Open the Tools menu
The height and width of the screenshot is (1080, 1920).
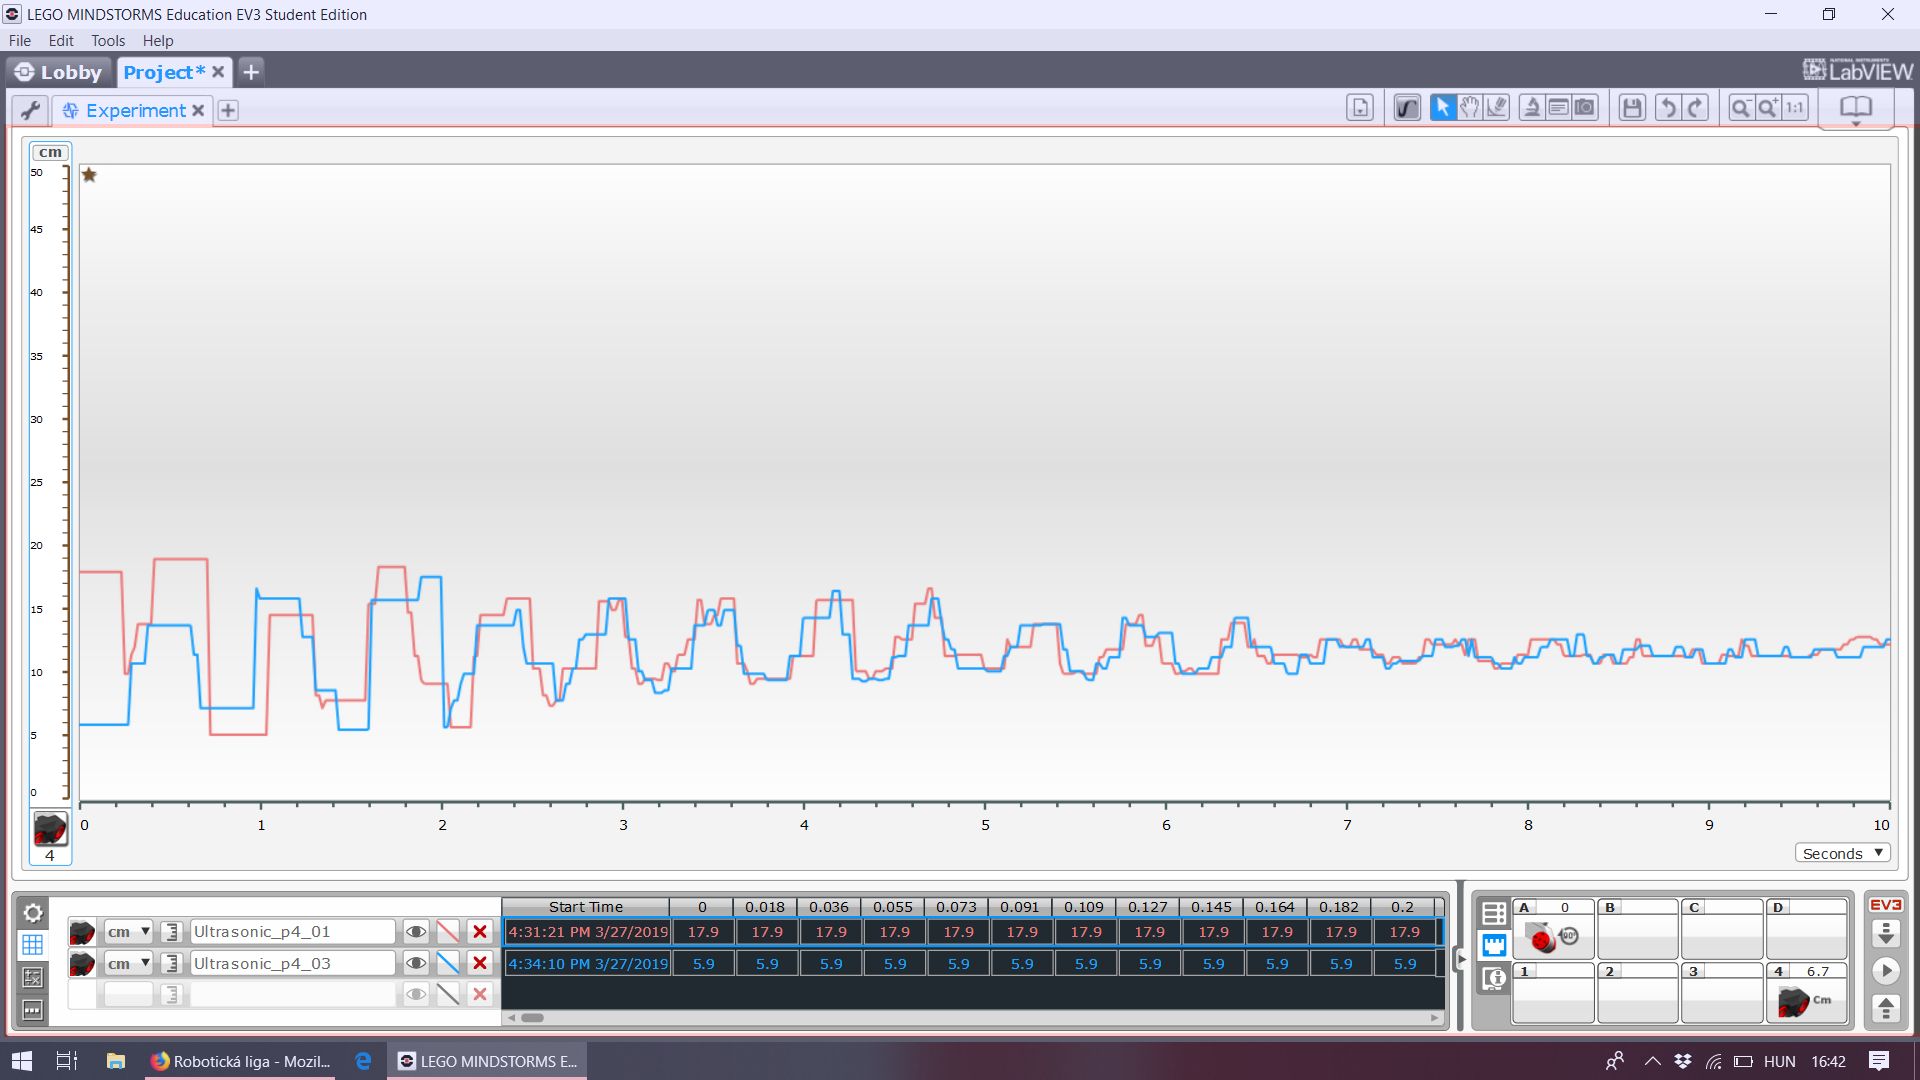tap(108, 41)
